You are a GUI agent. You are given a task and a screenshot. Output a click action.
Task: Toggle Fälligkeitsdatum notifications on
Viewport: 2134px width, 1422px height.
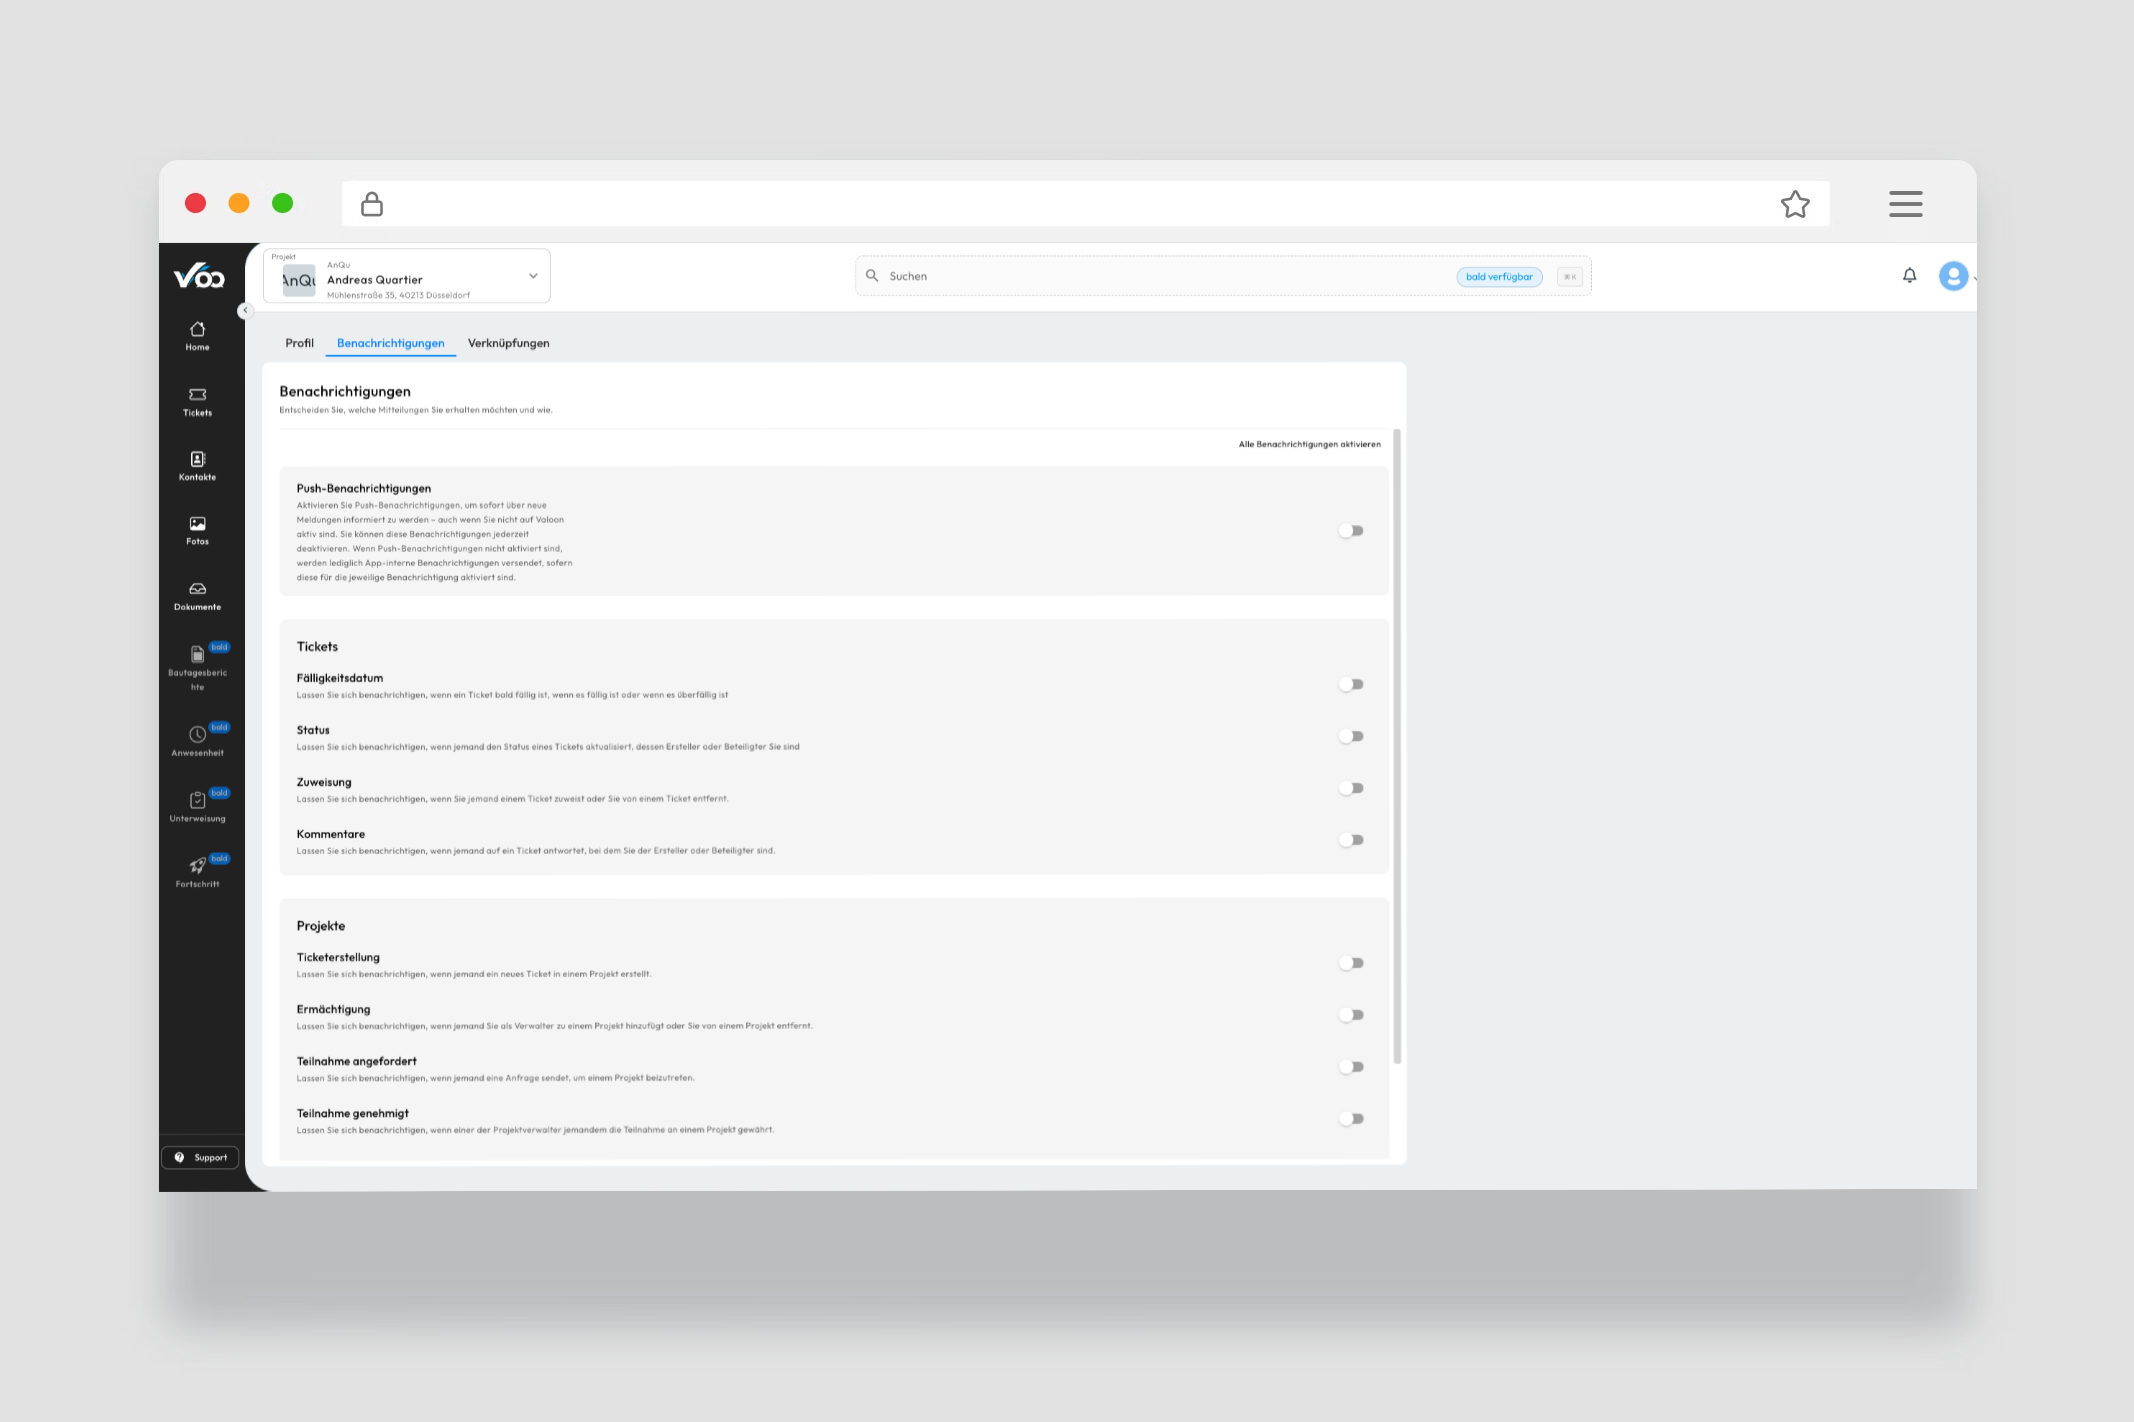(1351, 684)
